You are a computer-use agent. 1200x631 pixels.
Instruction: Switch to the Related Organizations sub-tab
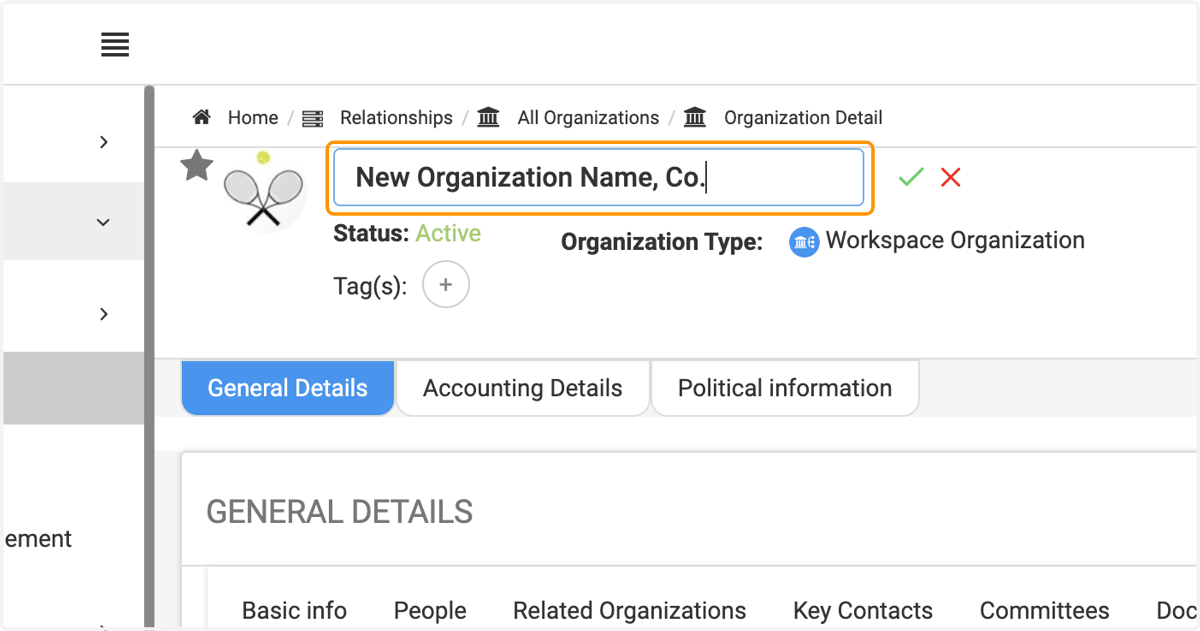(x=630, y=611)
